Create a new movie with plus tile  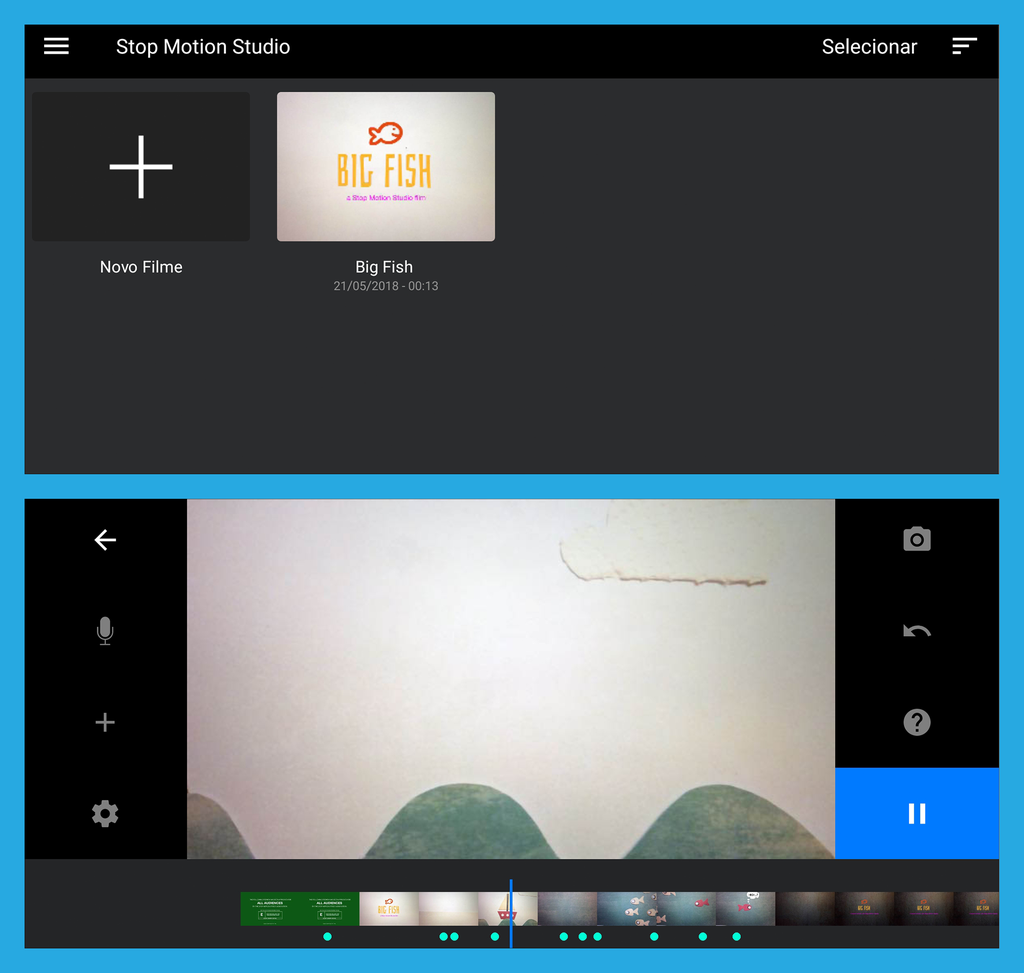point(141,167)
